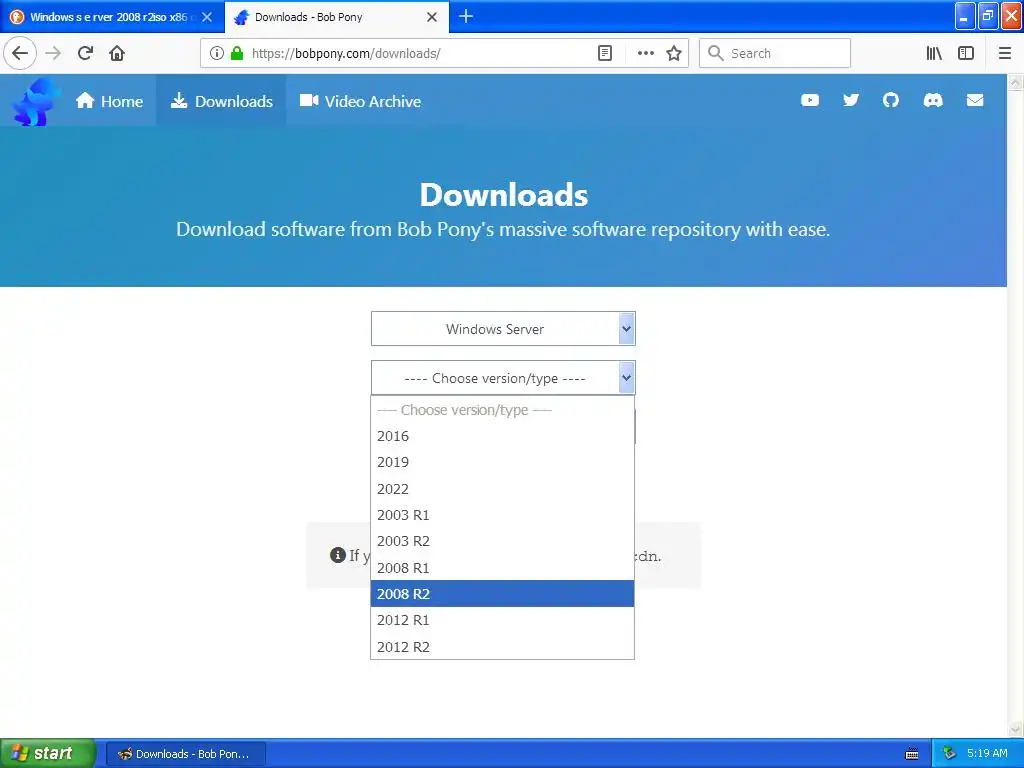The height and width of the screenshot is (768, 1024).
Task: Reload the current page
Action: click(x=85, y=53)
